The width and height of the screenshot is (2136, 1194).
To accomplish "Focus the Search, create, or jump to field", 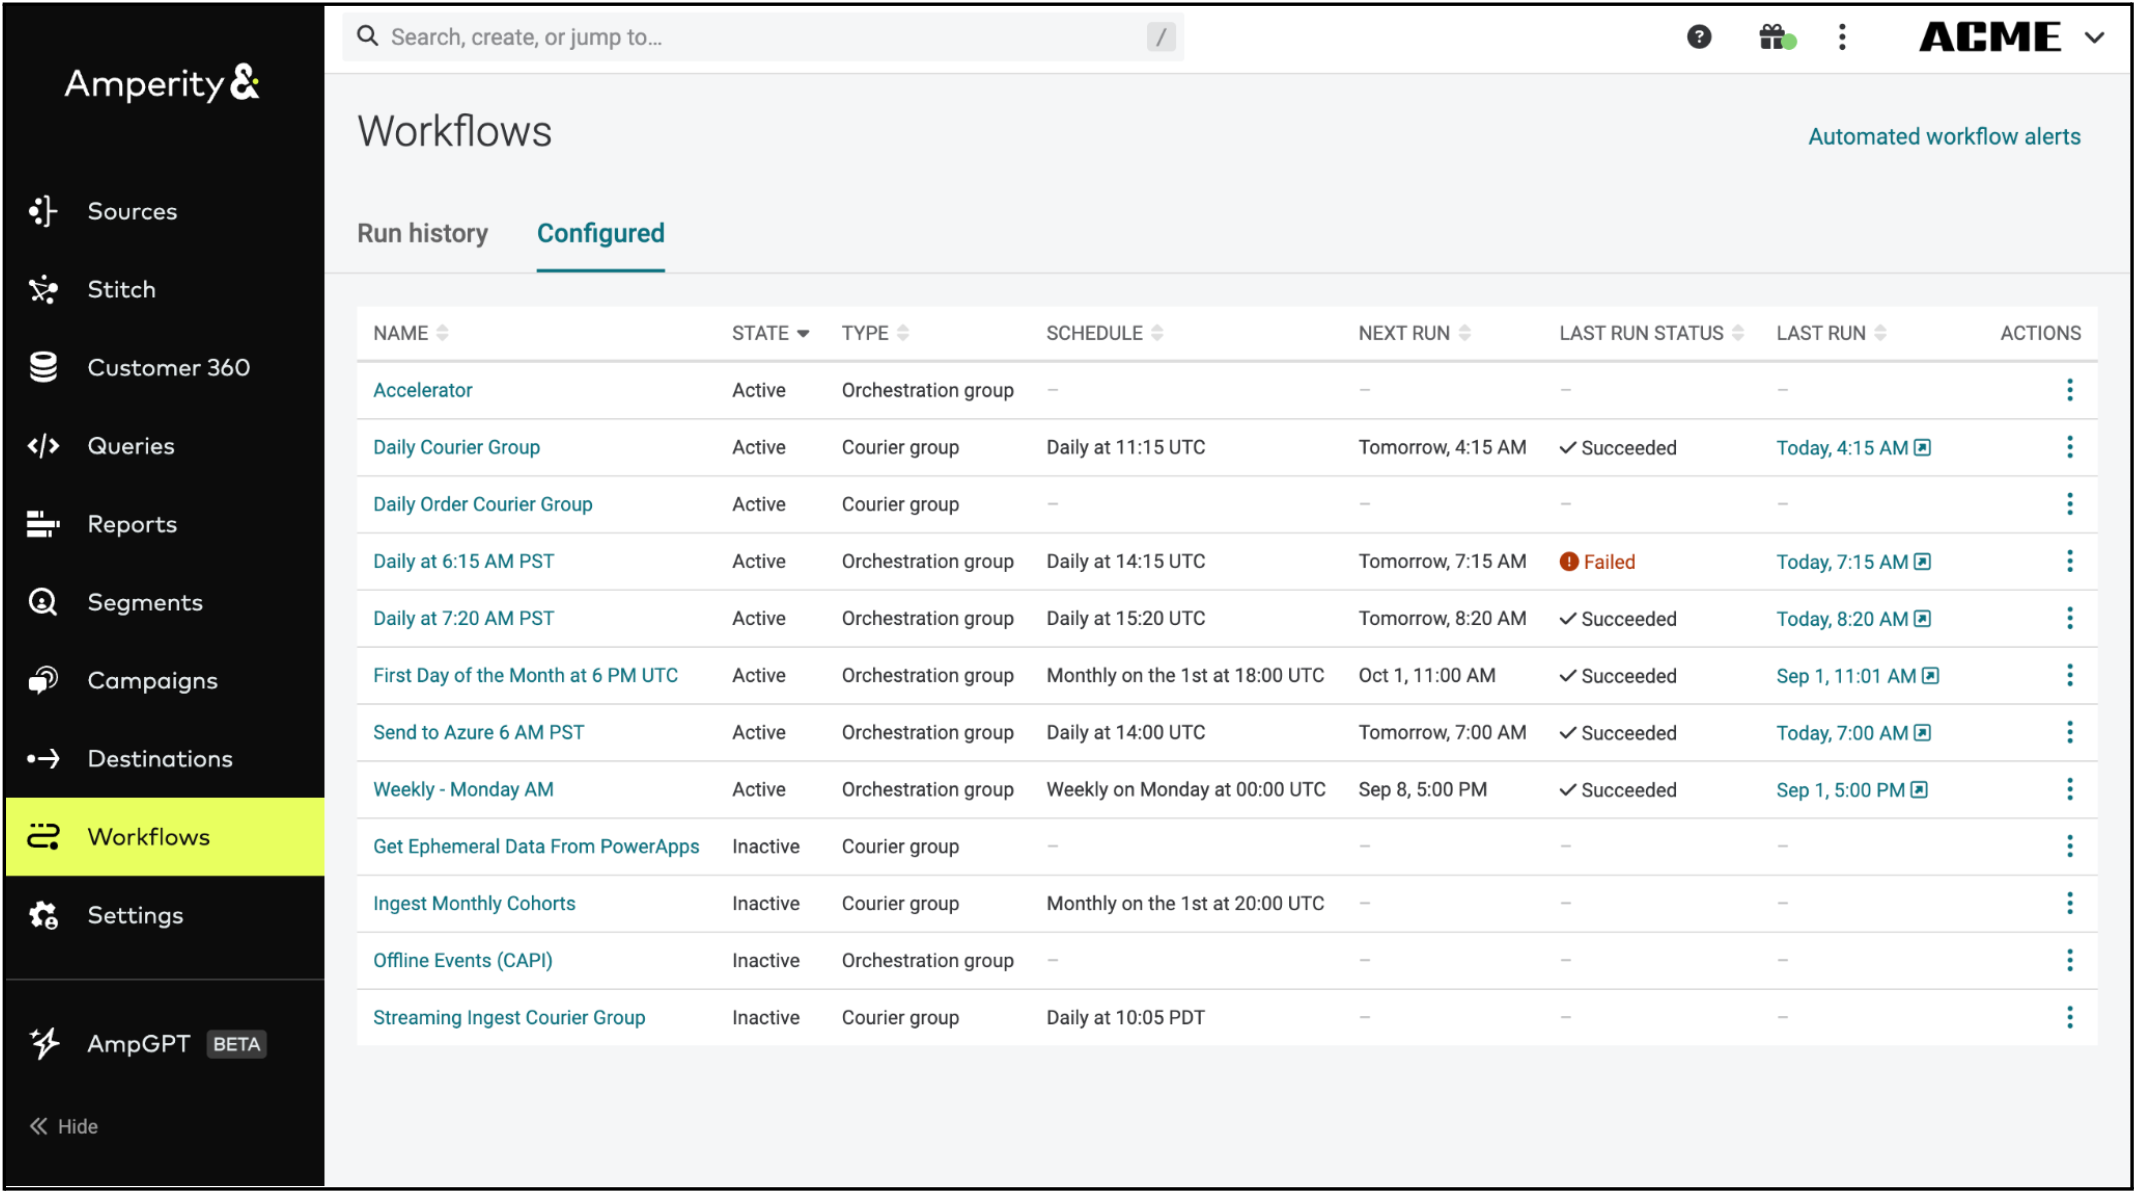I will click(763, 37).
